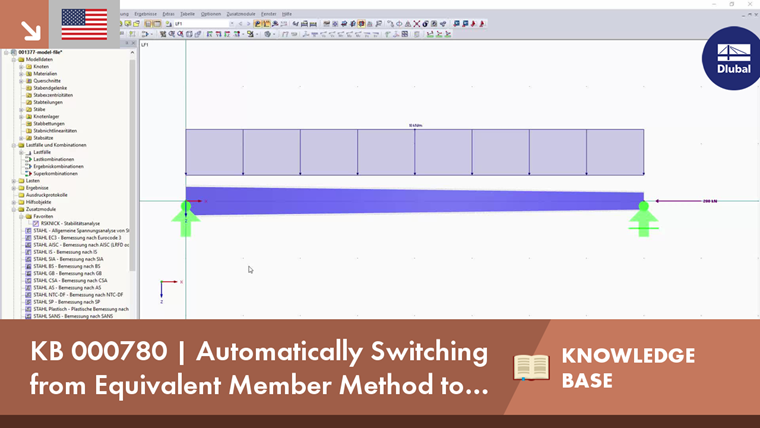
Task: Open STAHL GB module
Action: (x=67, y=273)
